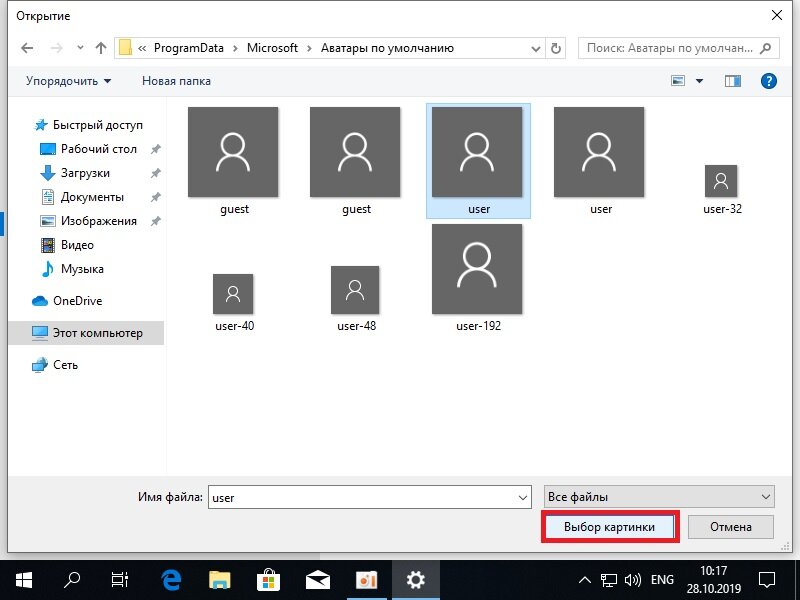The width and height of the screenshot is (800, 600).
Task: Navigate up one folder level
Action: click(100, 47)
